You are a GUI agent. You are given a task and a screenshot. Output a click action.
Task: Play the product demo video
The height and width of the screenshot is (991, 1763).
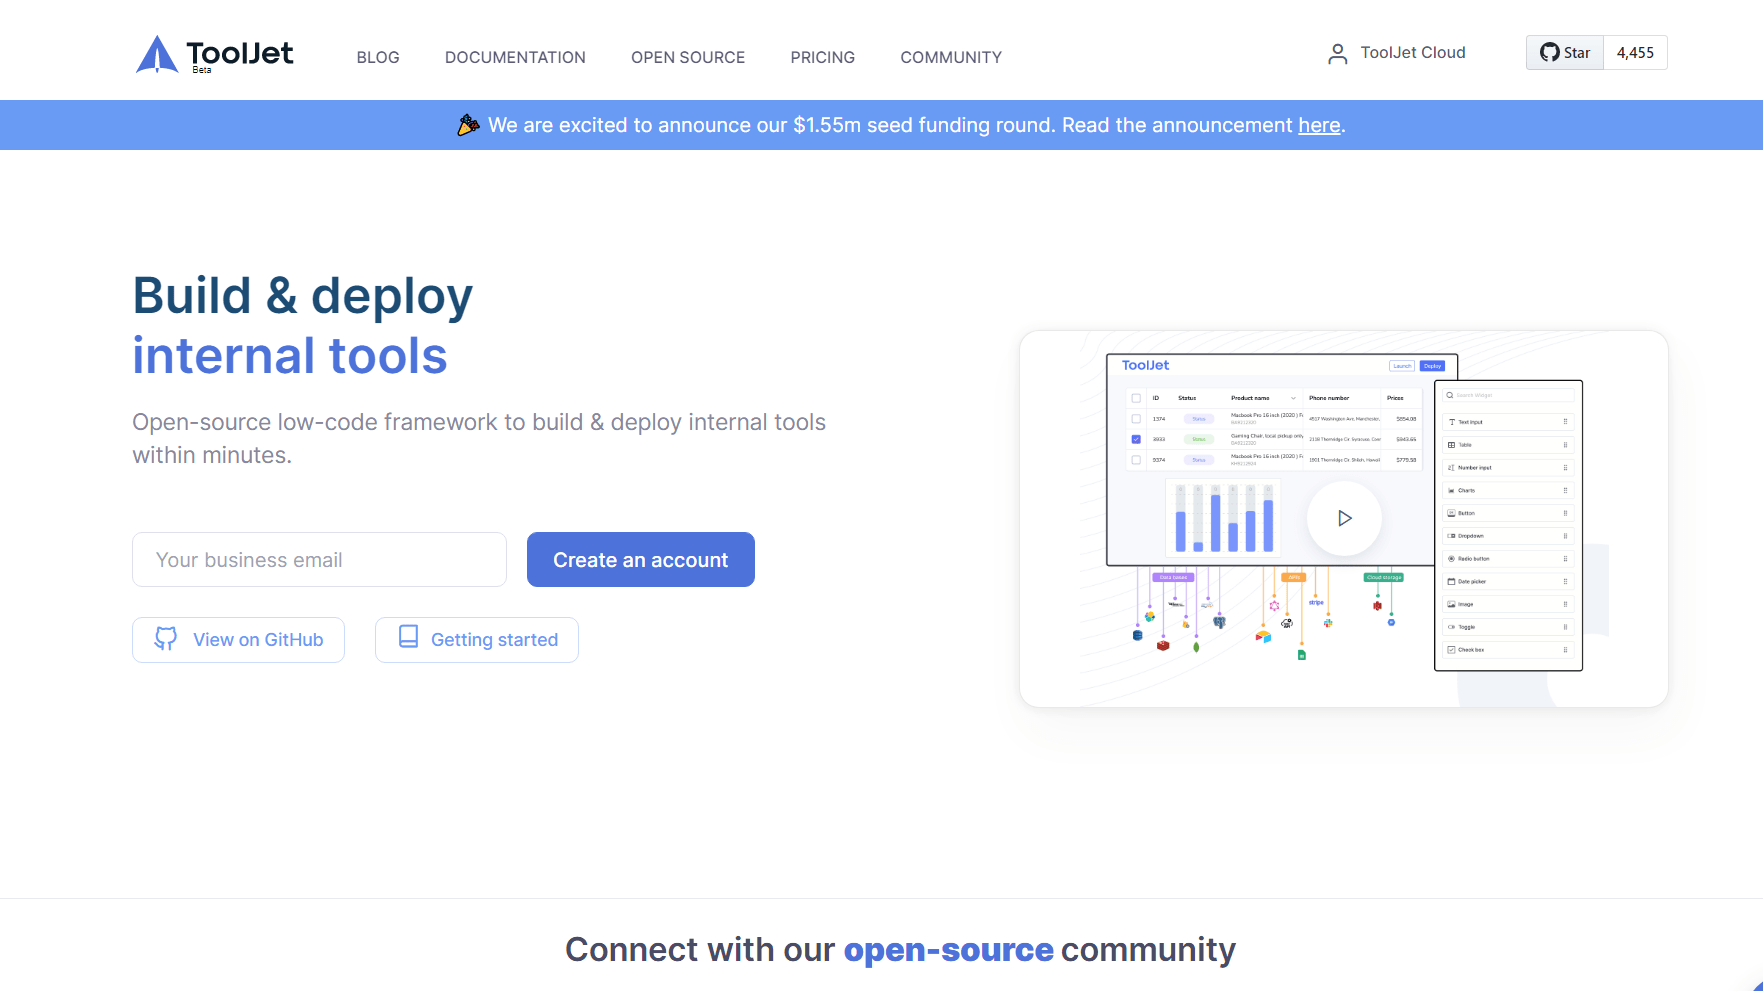pyautogui.click(x=1344, y=518)
